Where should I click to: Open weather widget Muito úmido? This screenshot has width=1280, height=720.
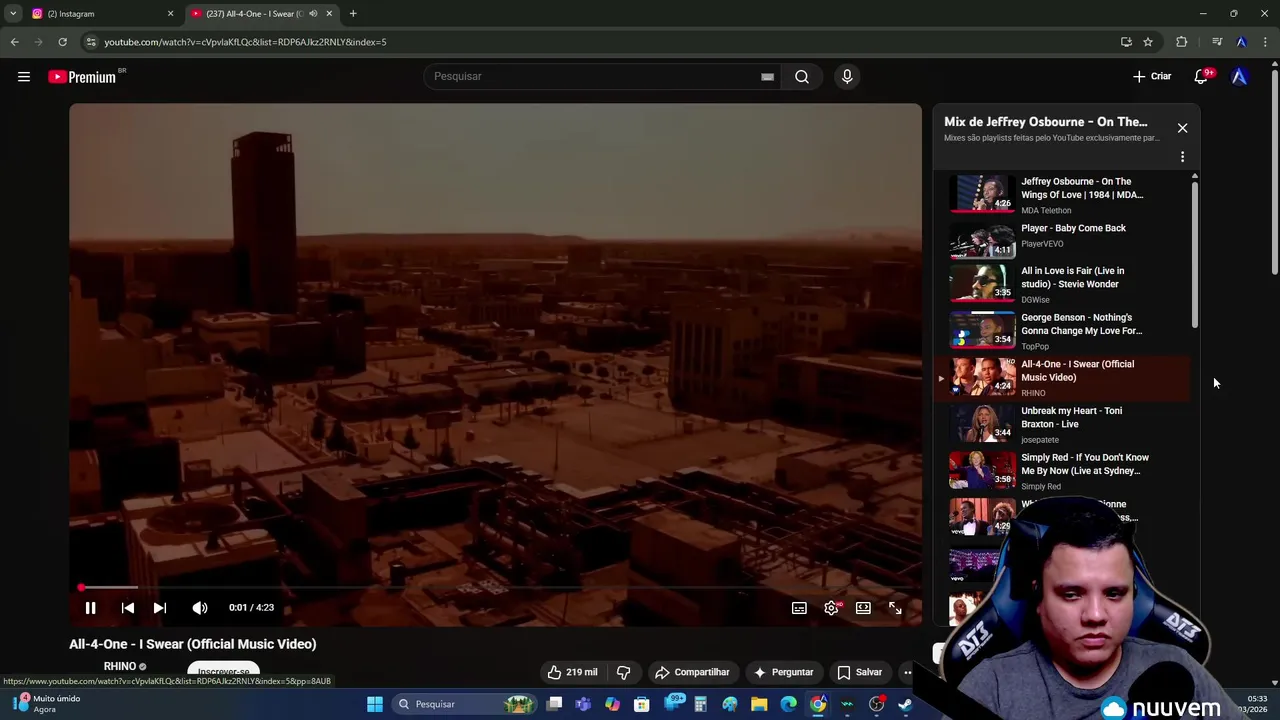(x=45, y=704)
